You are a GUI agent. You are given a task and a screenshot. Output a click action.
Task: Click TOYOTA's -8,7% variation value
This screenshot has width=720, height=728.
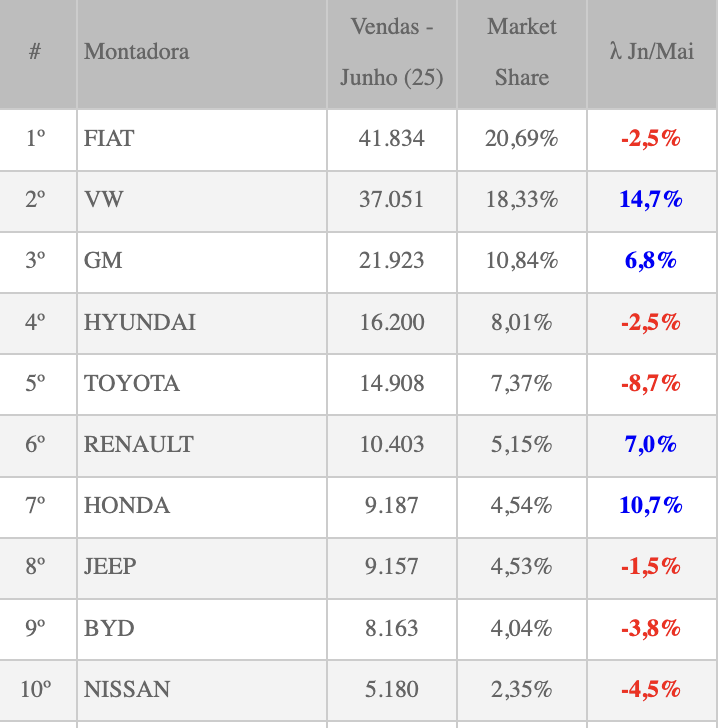coord(650,383)
